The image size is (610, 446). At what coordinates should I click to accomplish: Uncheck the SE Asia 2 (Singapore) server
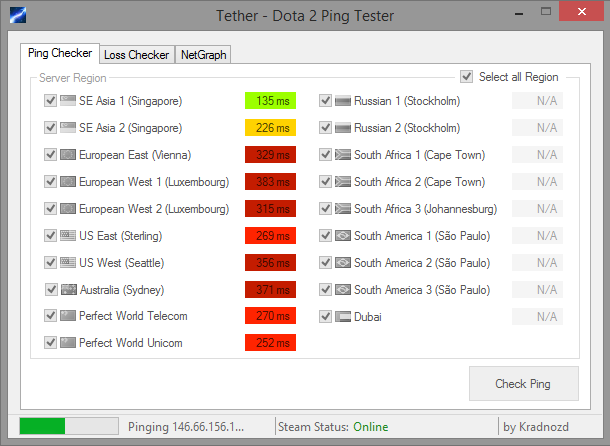pyautogui.click(x=51, y=128)
